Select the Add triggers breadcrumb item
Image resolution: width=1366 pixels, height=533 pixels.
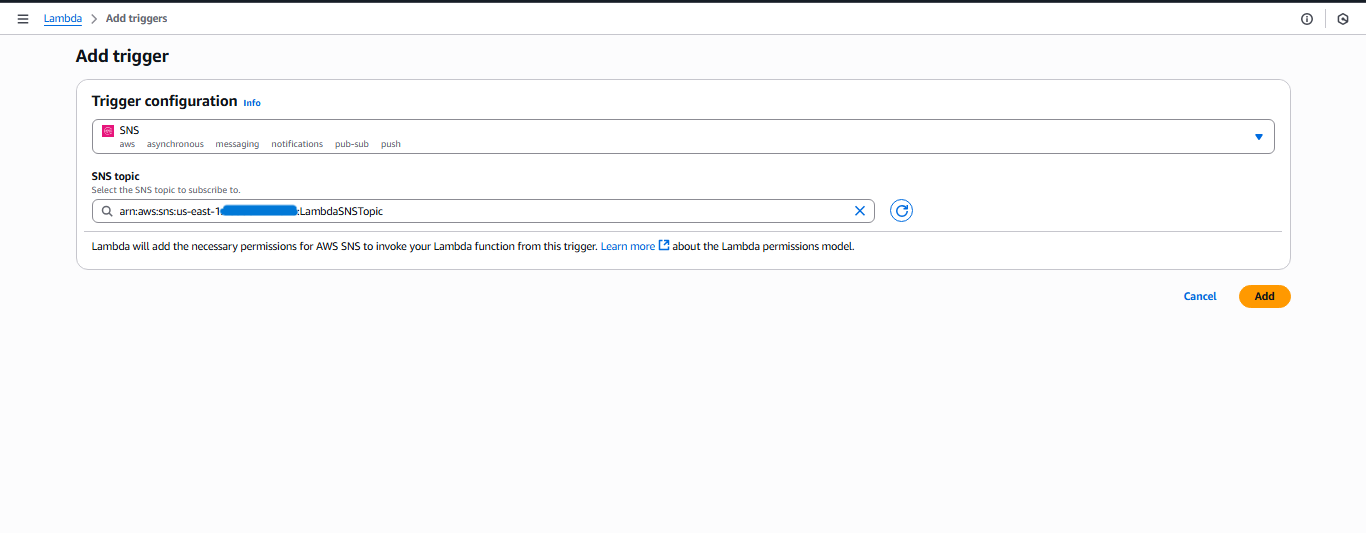[x=136, y=19]
